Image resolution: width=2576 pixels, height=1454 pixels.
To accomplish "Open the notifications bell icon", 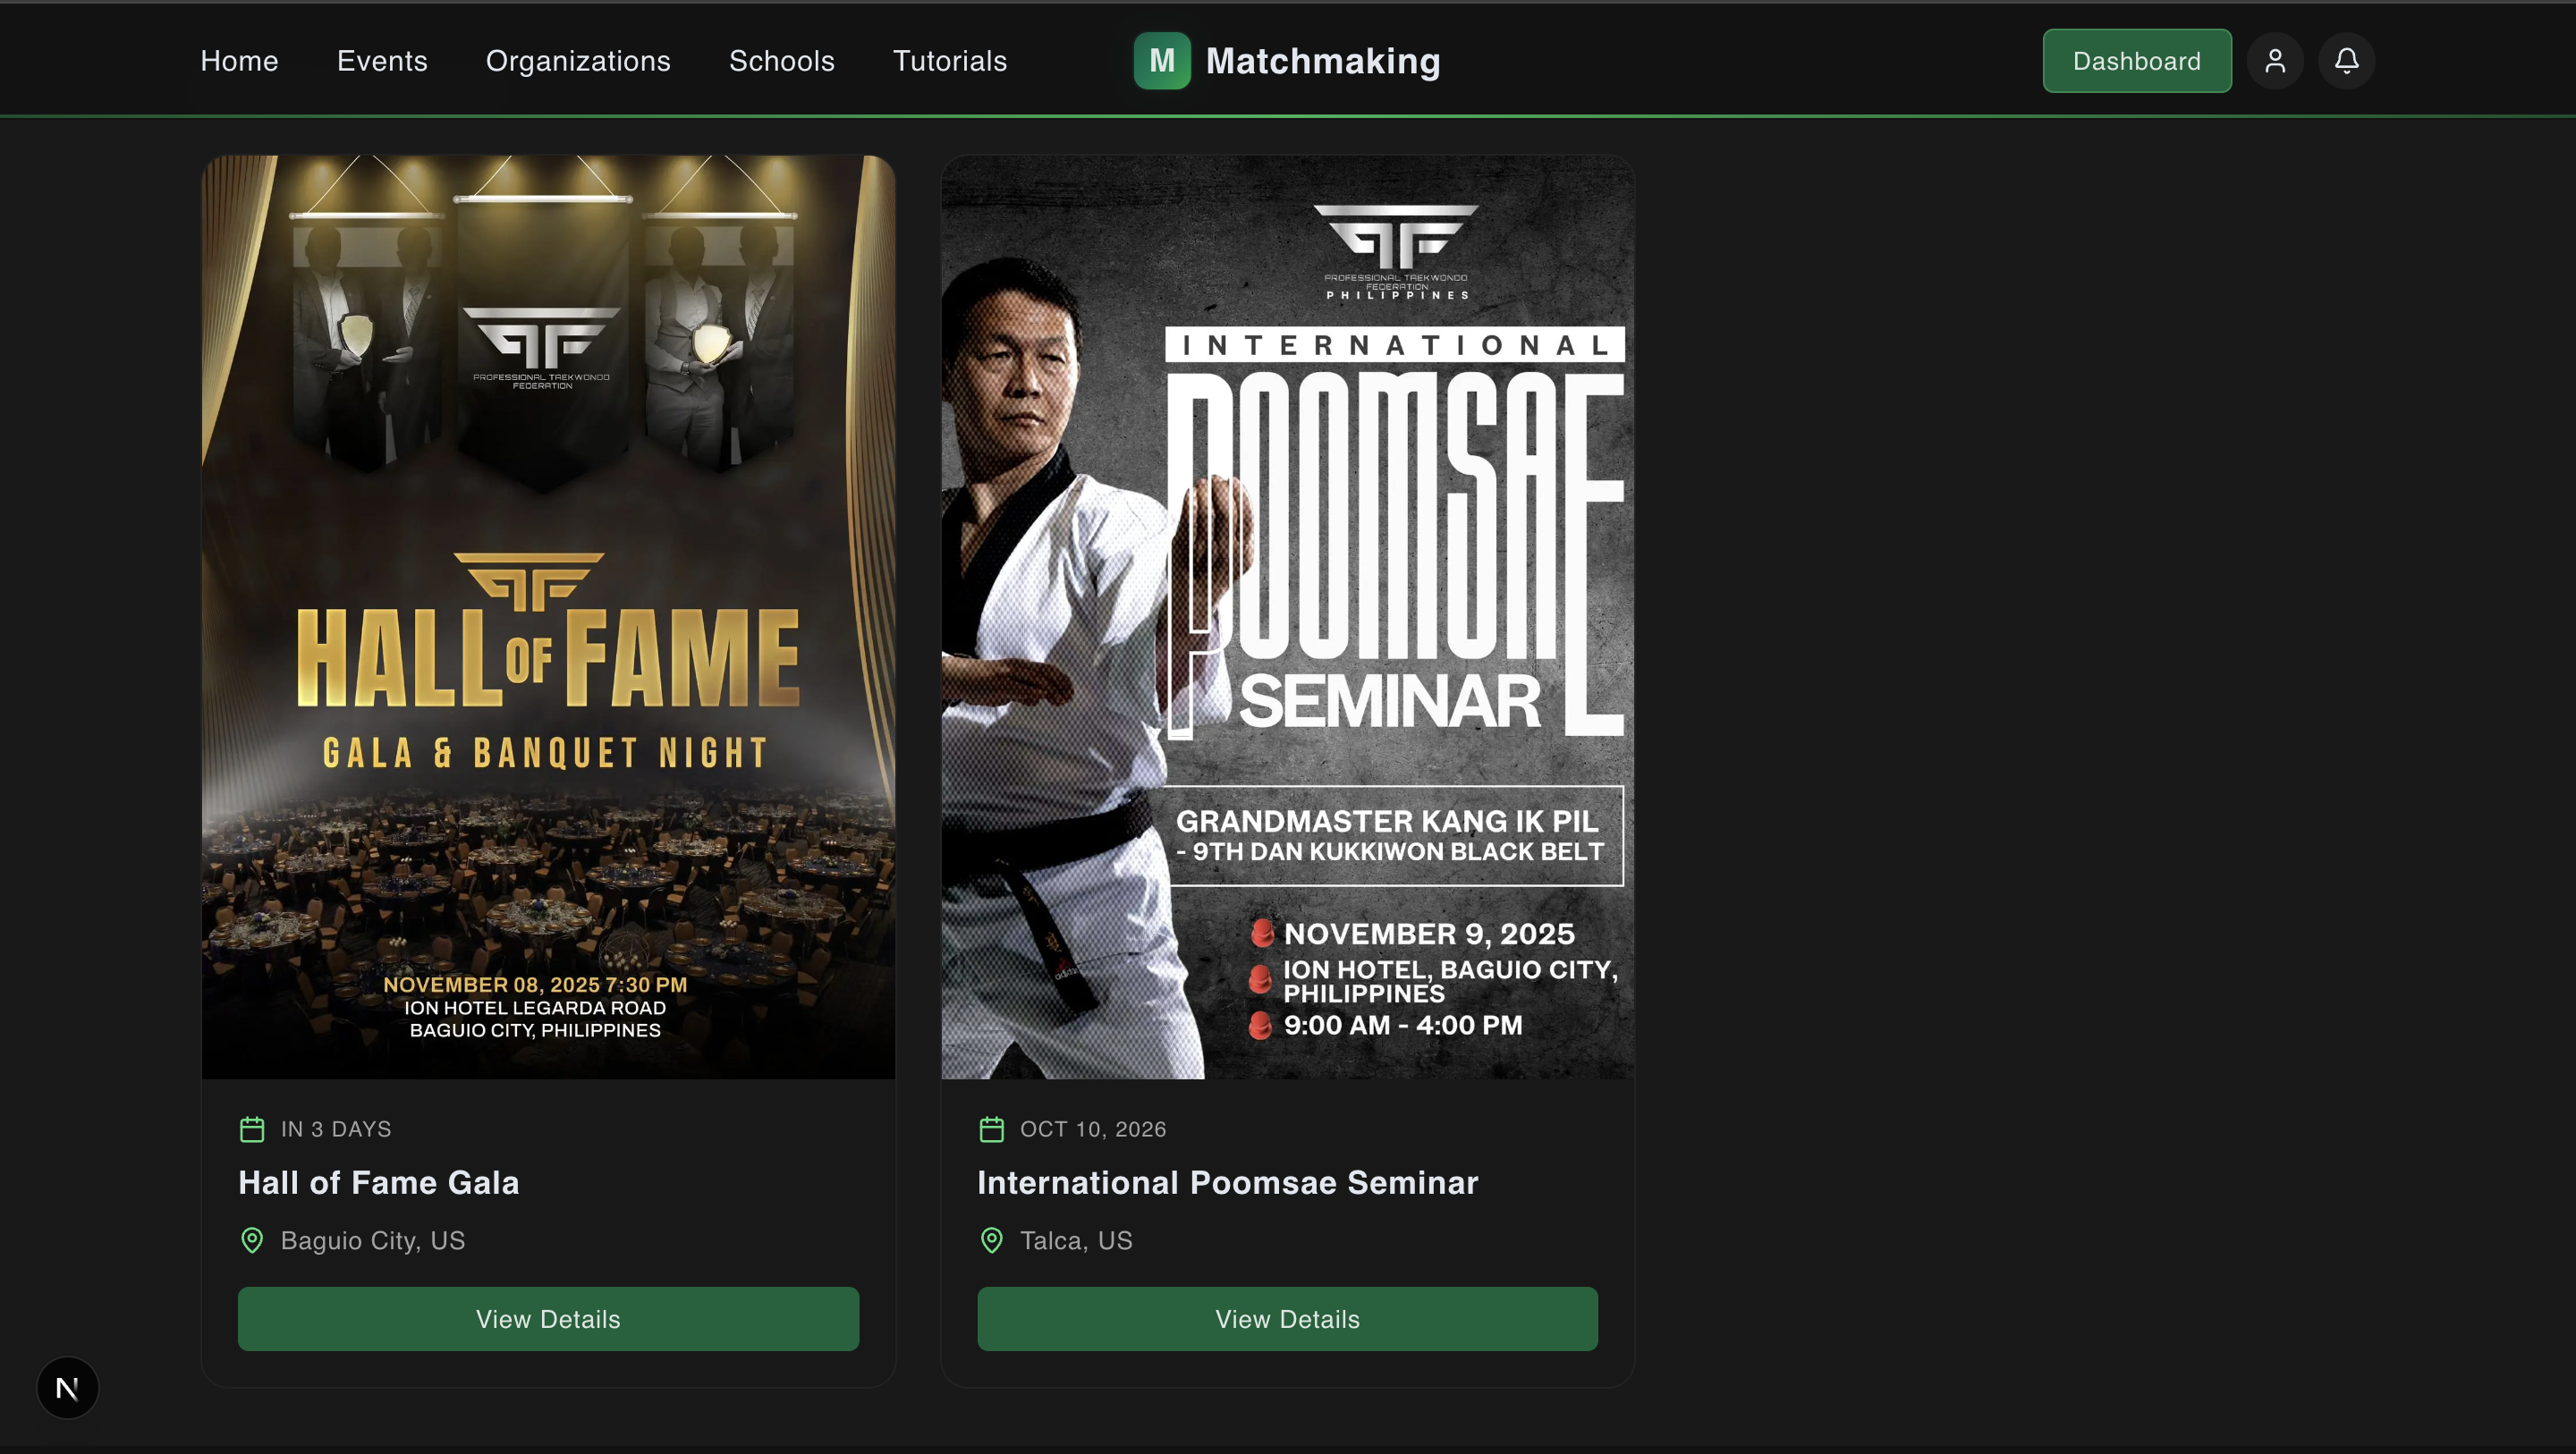I will [x=2347, y=61].
